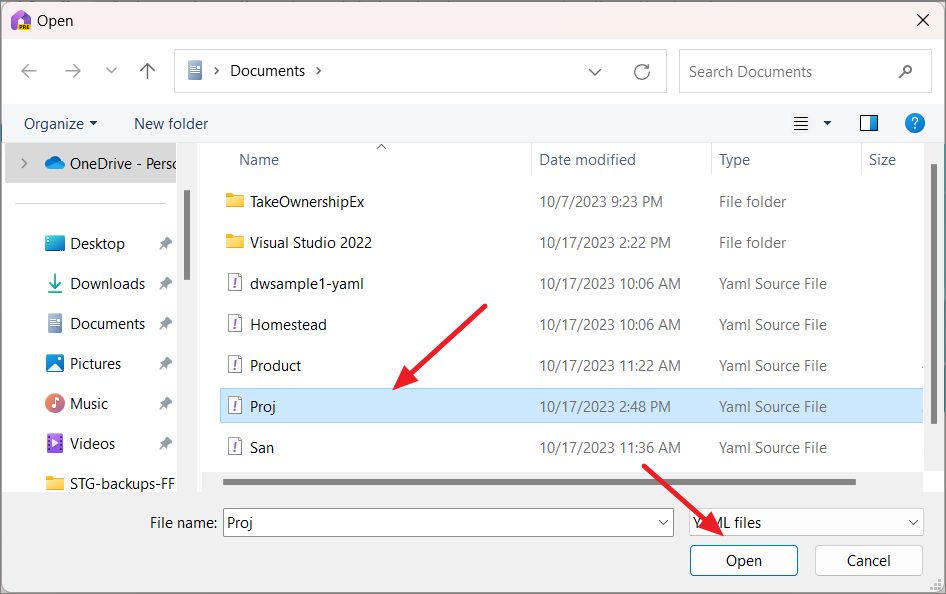
Task: Select Documents in the breadcrumb path
Action: click(x=267, y=70)
